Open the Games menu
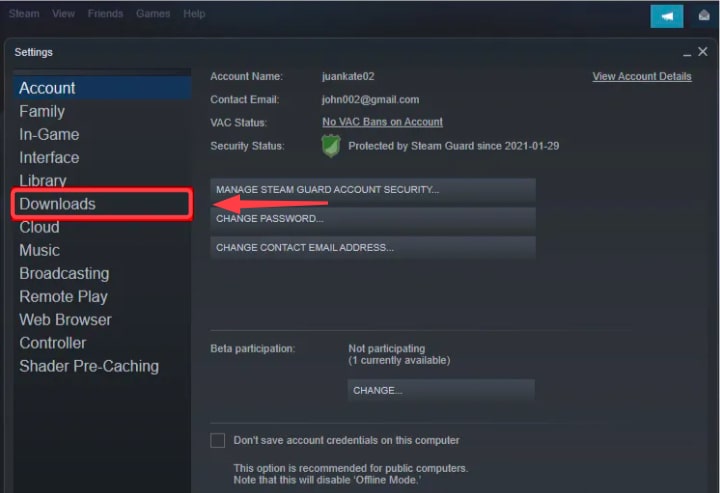 coord(153,14)
